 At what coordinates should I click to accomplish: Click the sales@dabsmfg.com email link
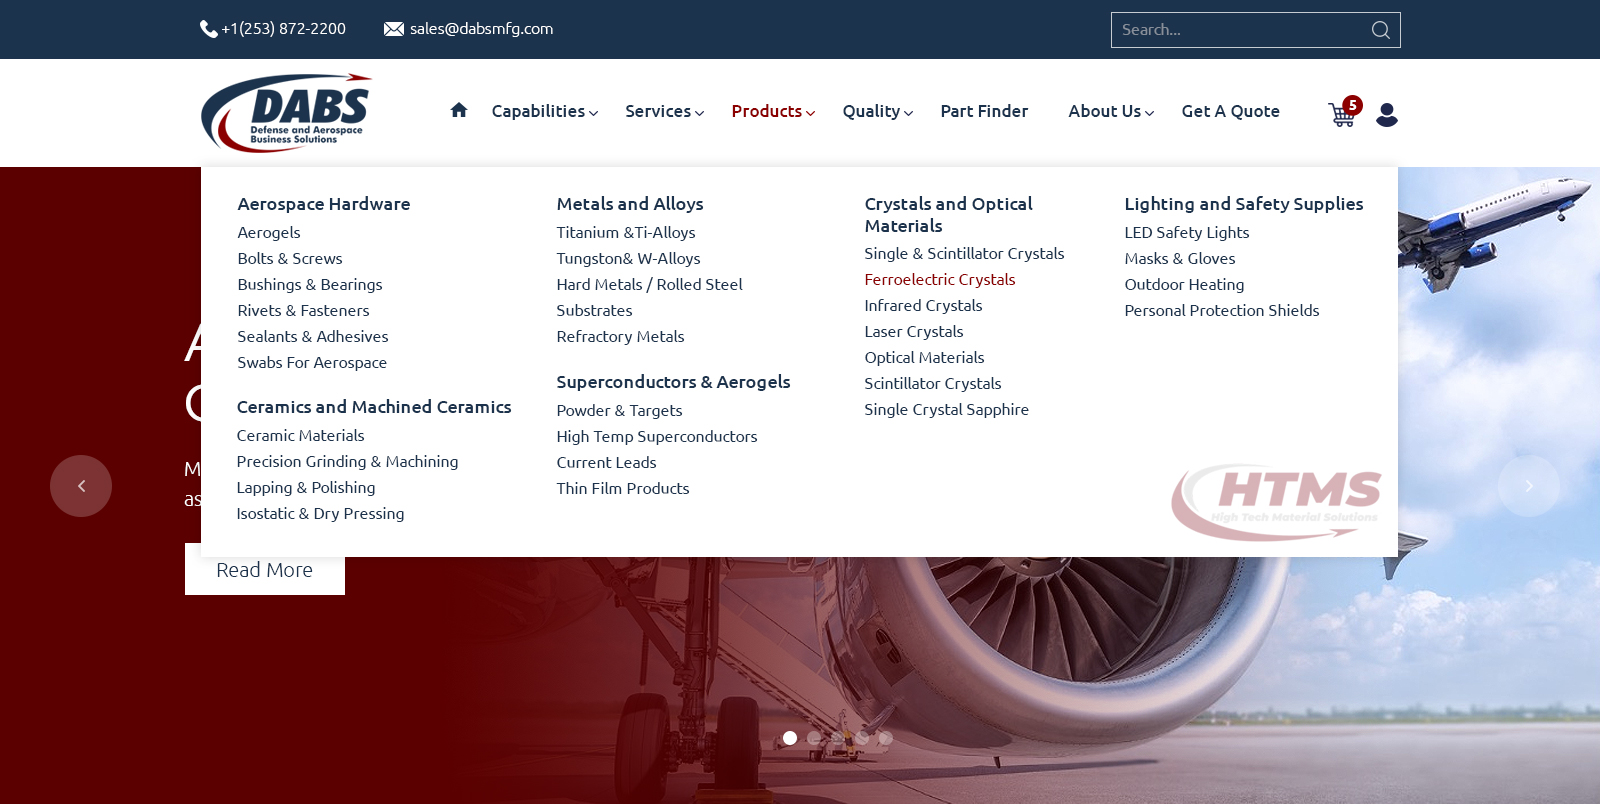(481, 29)
